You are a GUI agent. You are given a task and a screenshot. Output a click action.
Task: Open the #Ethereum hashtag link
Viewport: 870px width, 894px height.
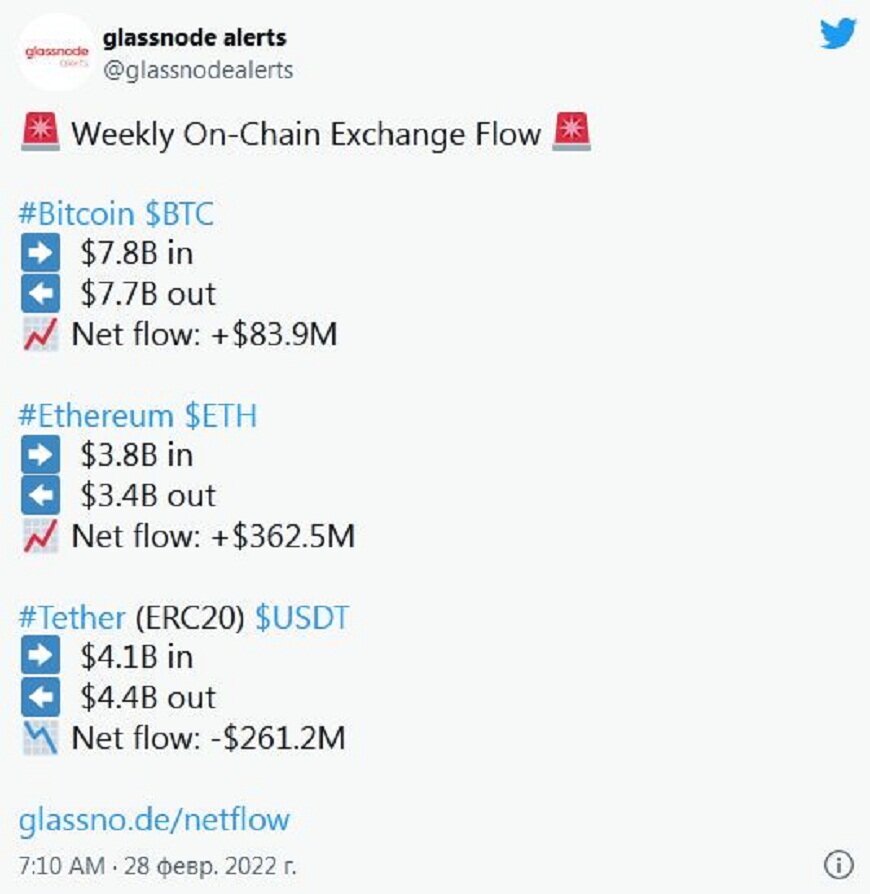96,416
